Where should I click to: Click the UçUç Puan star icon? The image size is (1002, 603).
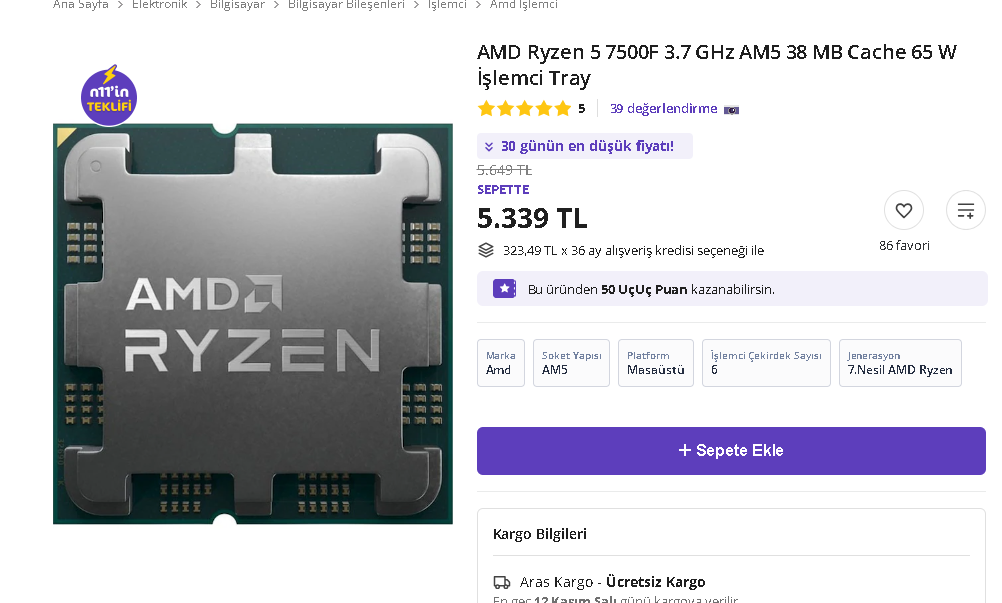coord(504,289)
